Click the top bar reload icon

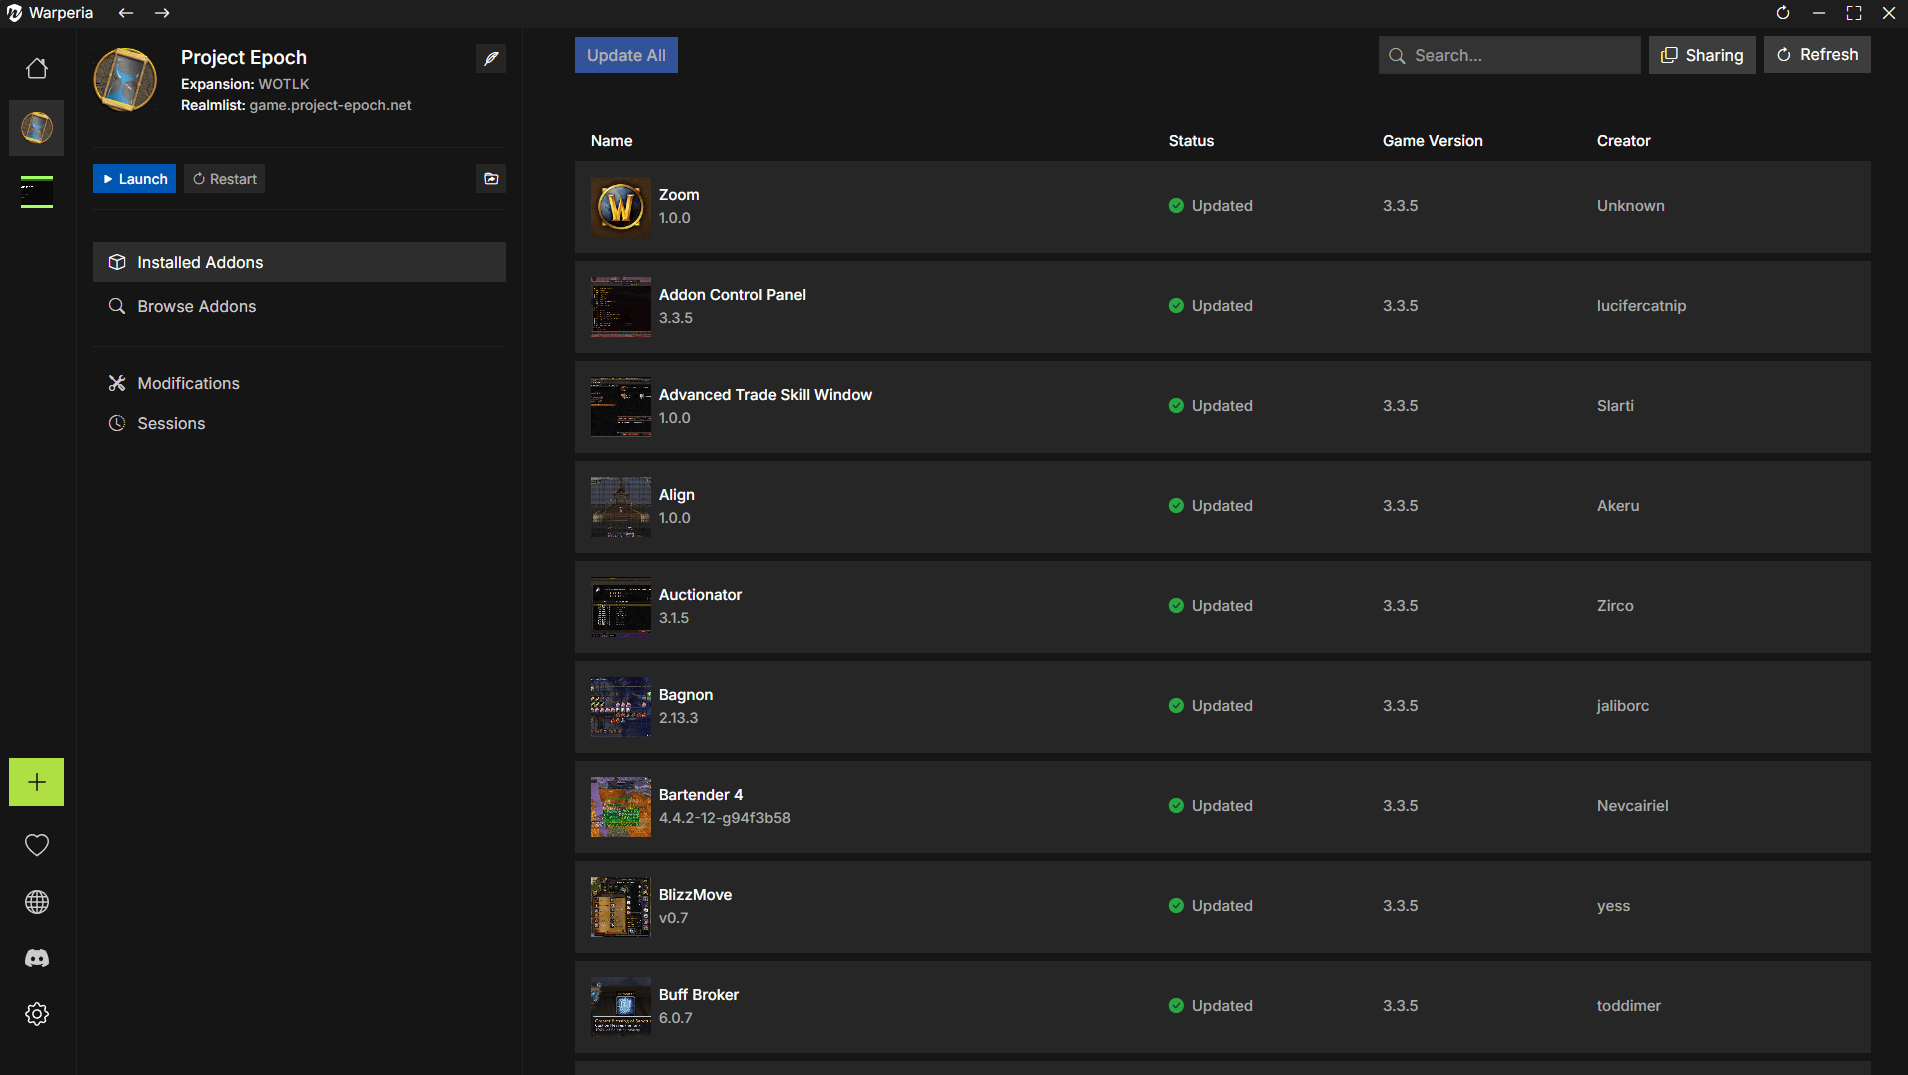point(1783,13)
